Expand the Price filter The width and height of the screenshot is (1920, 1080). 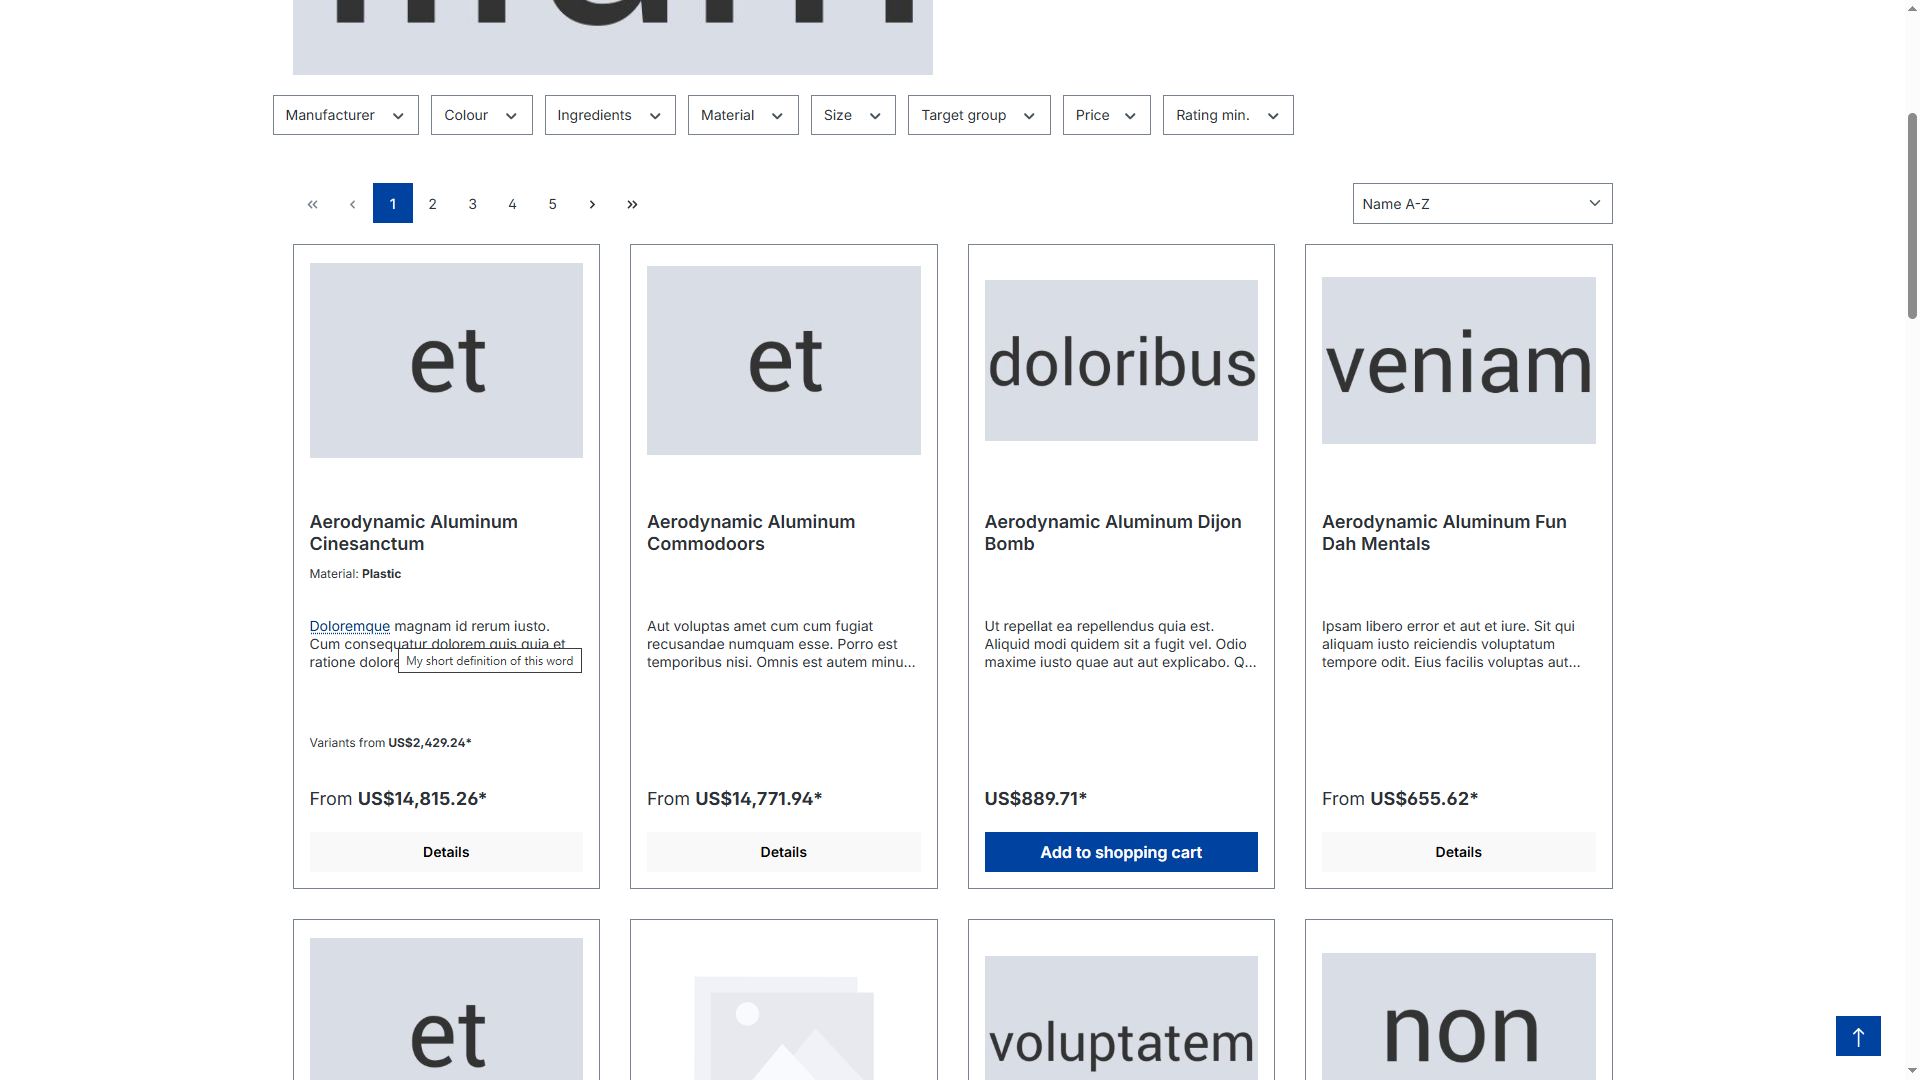(1106, 115)
